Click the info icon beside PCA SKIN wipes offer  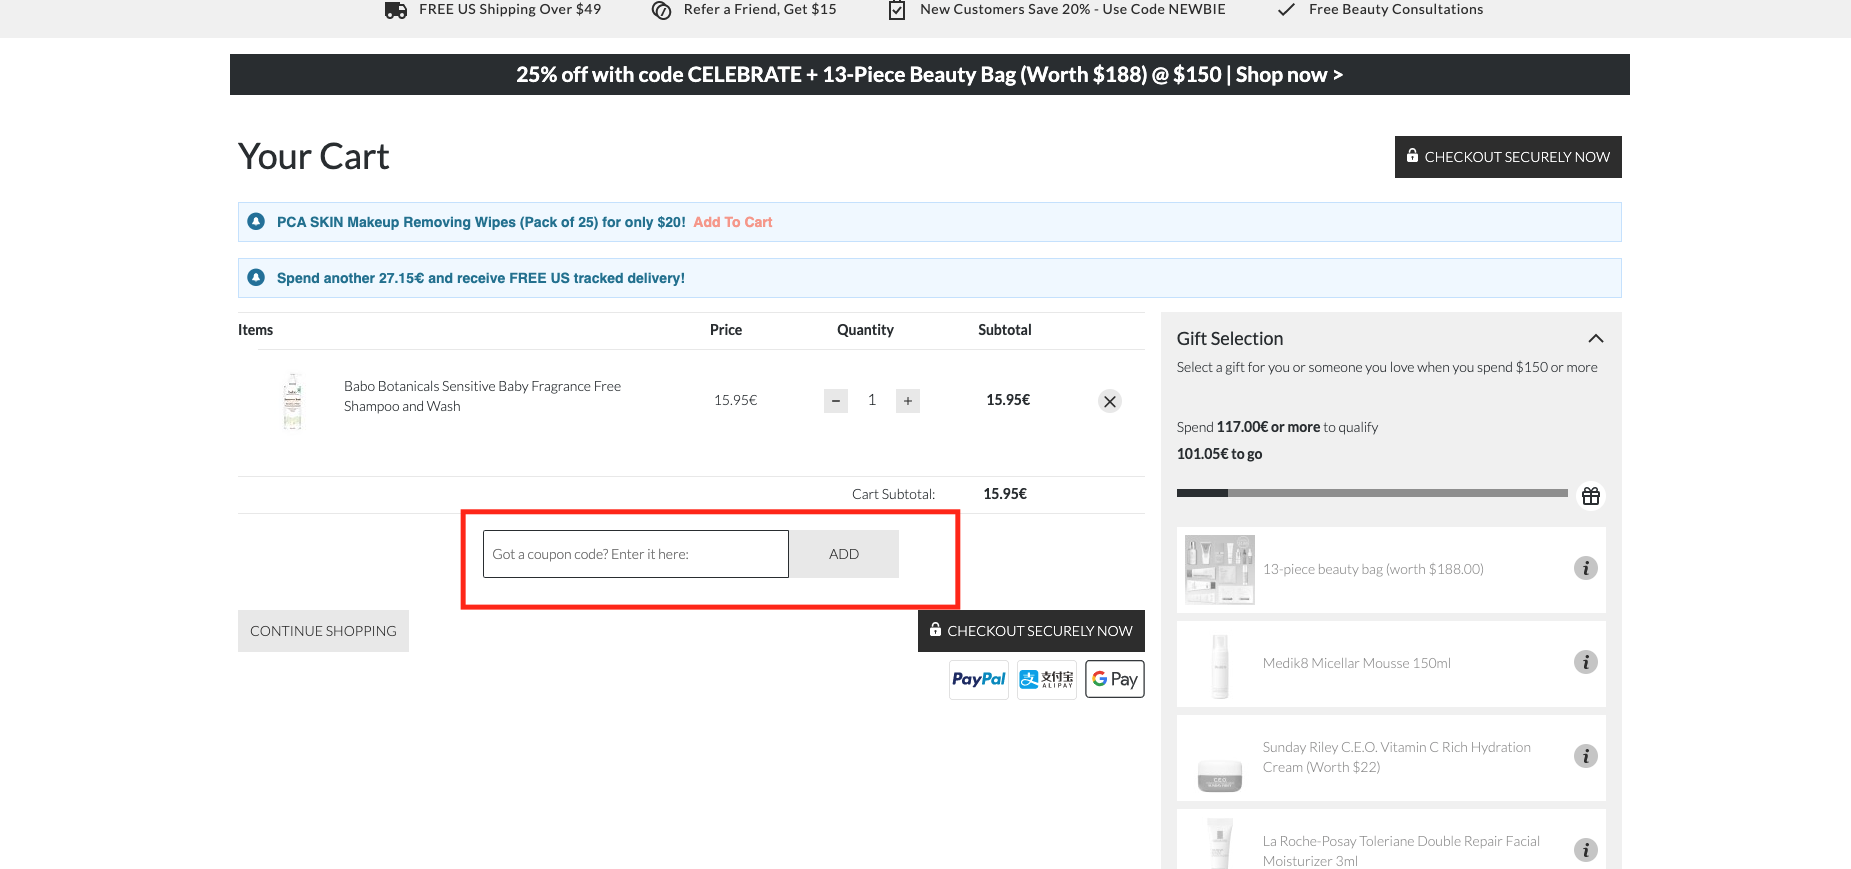point(256,221)
